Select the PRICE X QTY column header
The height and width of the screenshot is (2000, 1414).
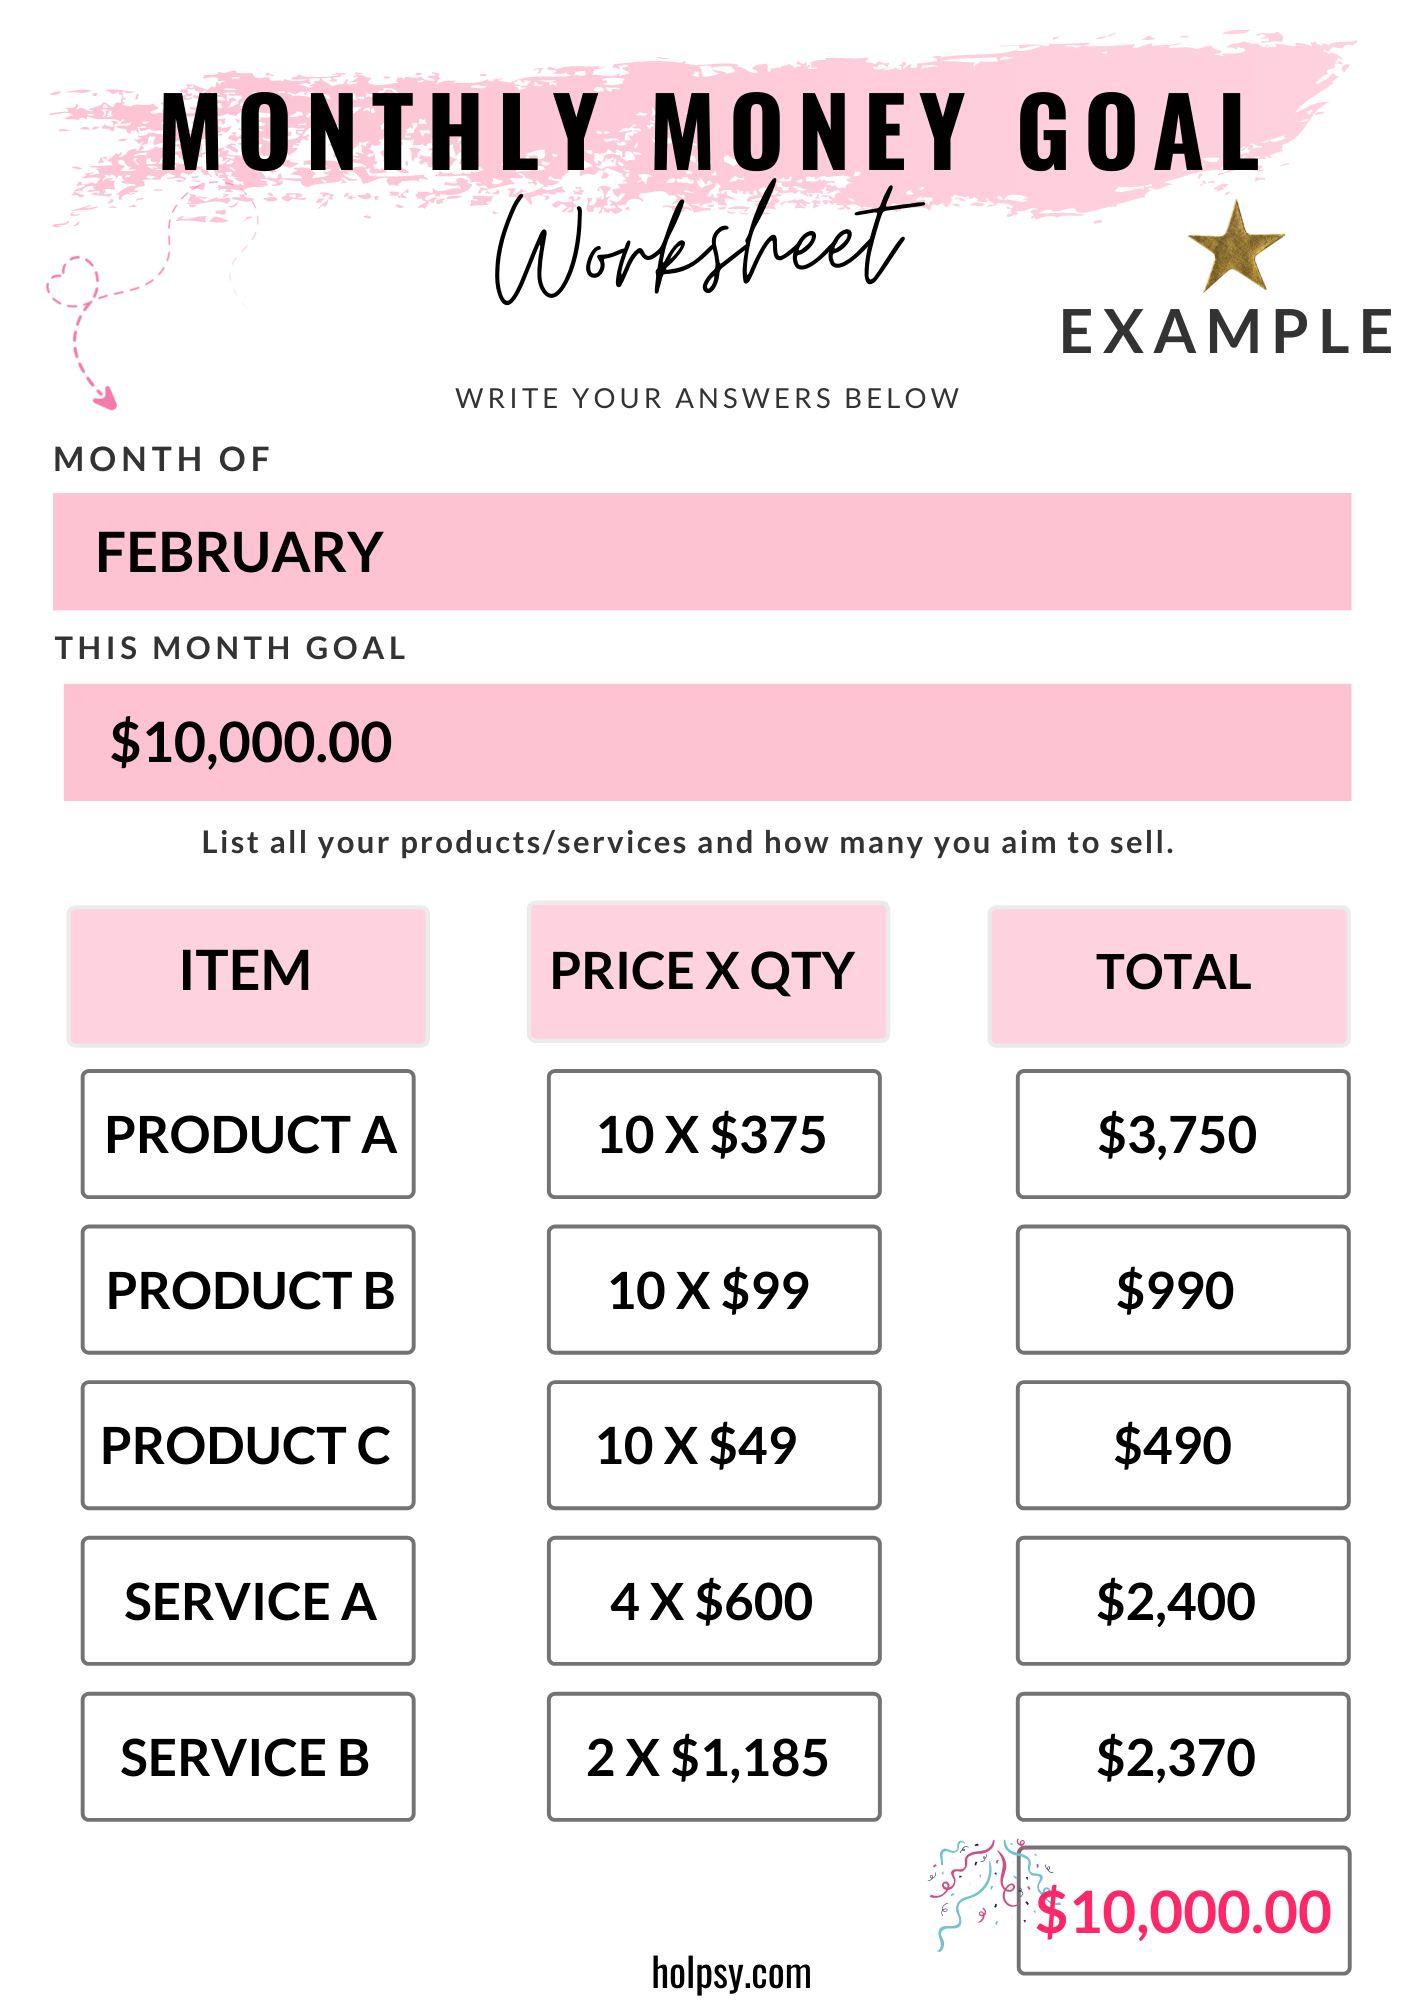[707, 971]
